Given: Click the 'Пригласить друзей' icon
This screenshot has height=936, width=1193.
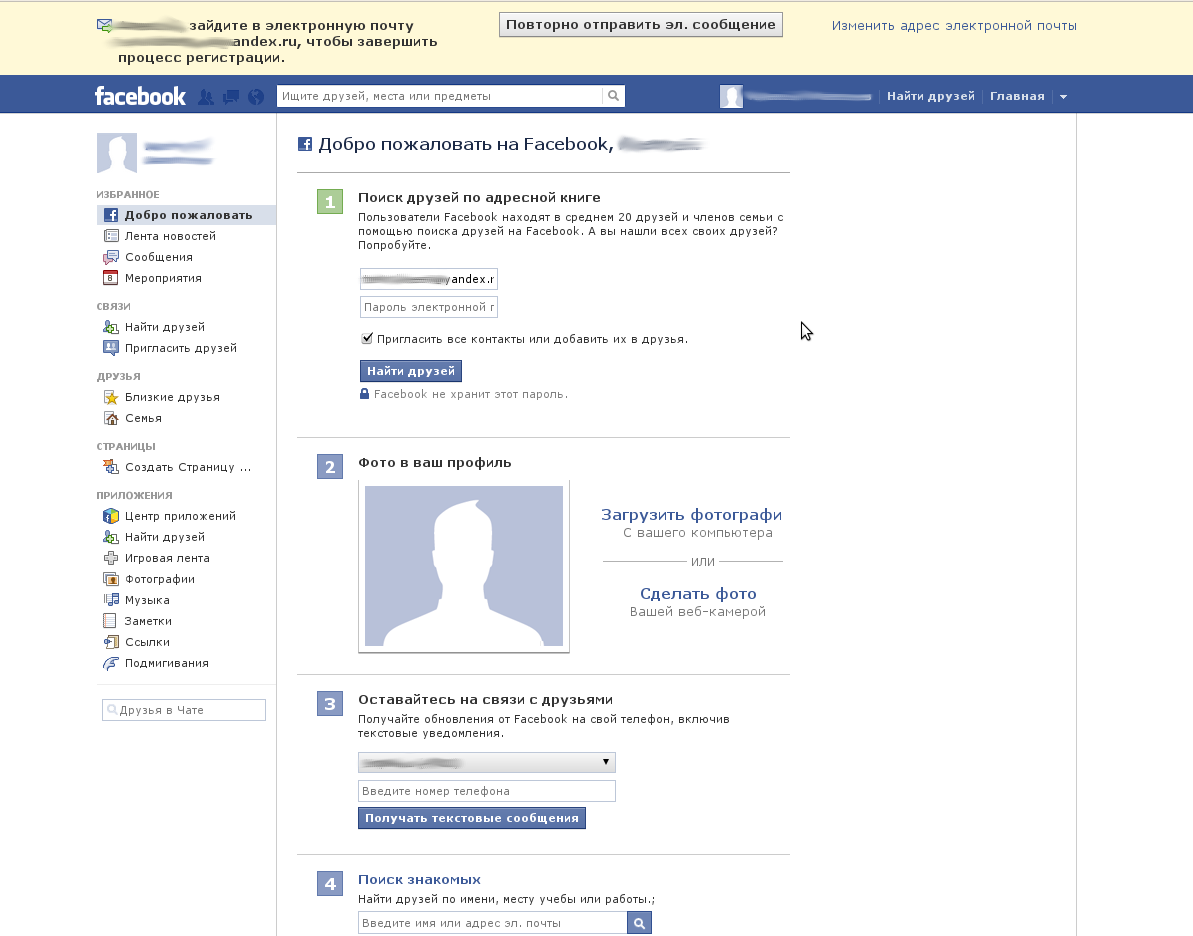Looking at the screenshot, I should (111, 348).
